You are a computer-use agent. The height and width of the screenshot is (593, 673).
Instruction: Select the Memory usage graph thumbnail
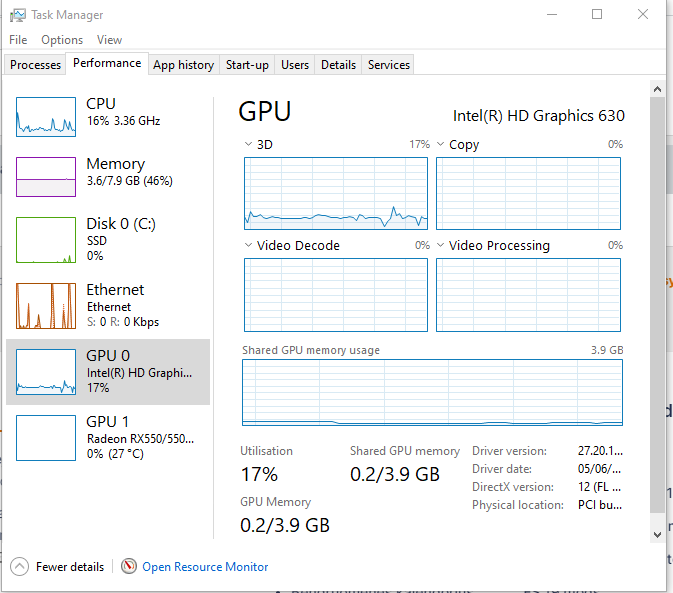point(46,177)
